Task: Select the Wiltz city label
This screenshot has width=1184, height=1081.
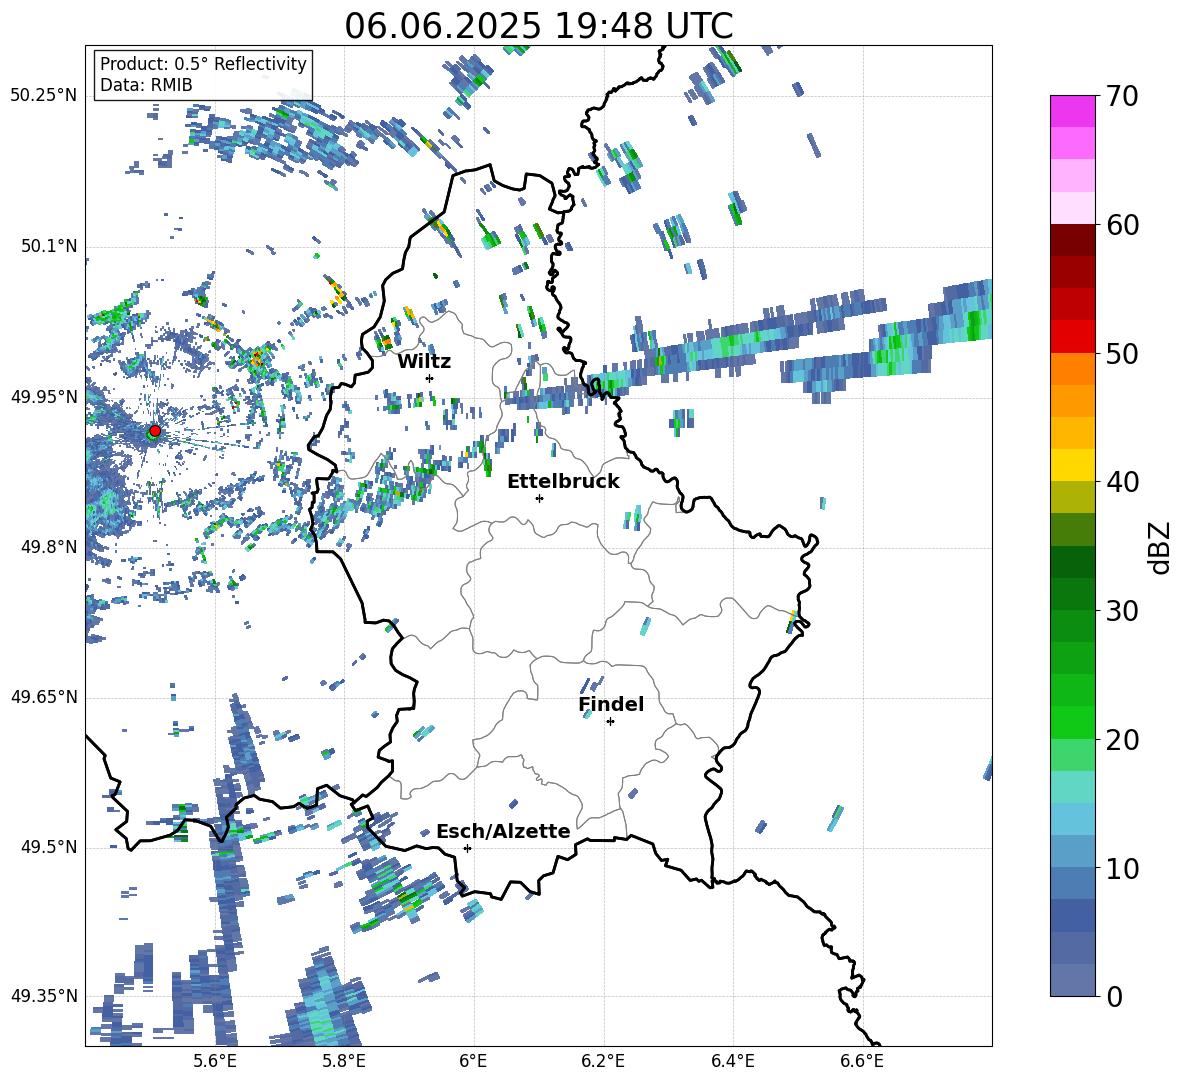Action: (424, 362)
